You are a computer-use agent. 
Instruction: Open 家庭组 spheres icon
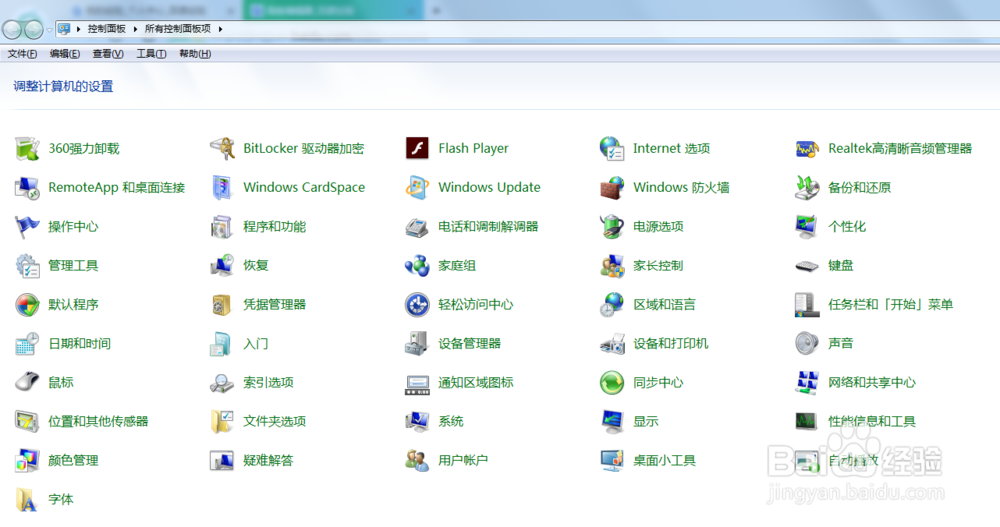tap(417, 265)
